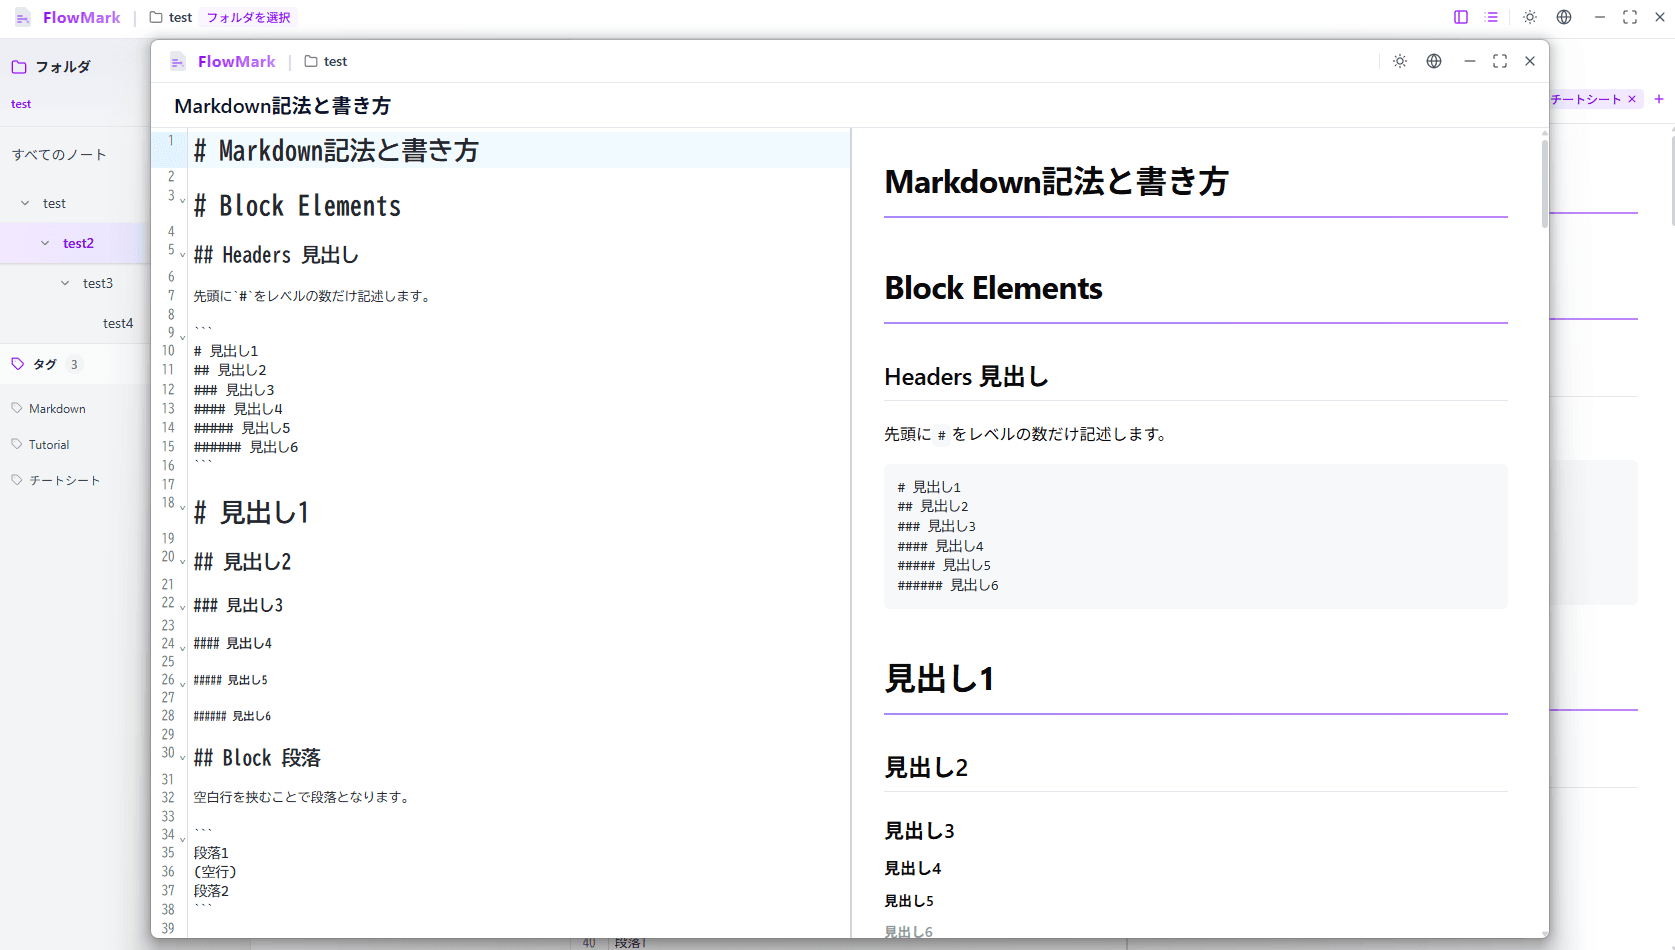1675x950 pixels.
Task: Toggle sidebar panel layout icon in background window
Action: click(1461, 17)
